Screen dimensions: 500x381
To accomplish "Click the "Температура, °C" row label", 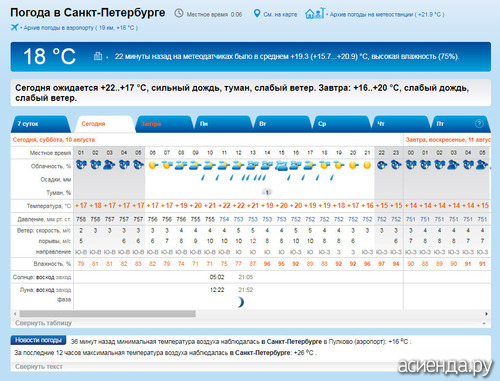I will 49,206.
